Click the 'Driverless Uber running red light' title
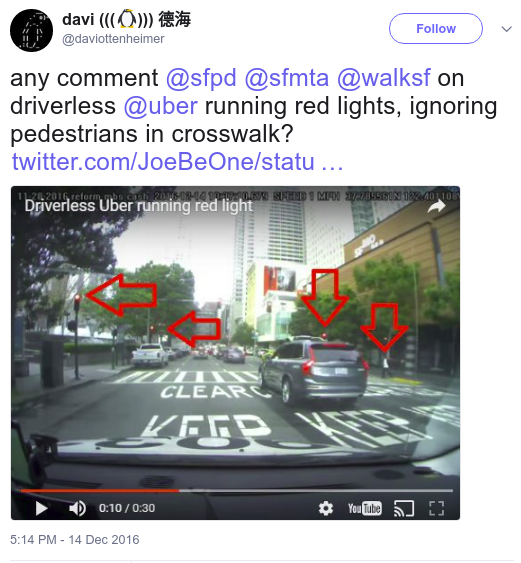The width and height of the screenshot is (521, 563). click(x=139, y=206)
